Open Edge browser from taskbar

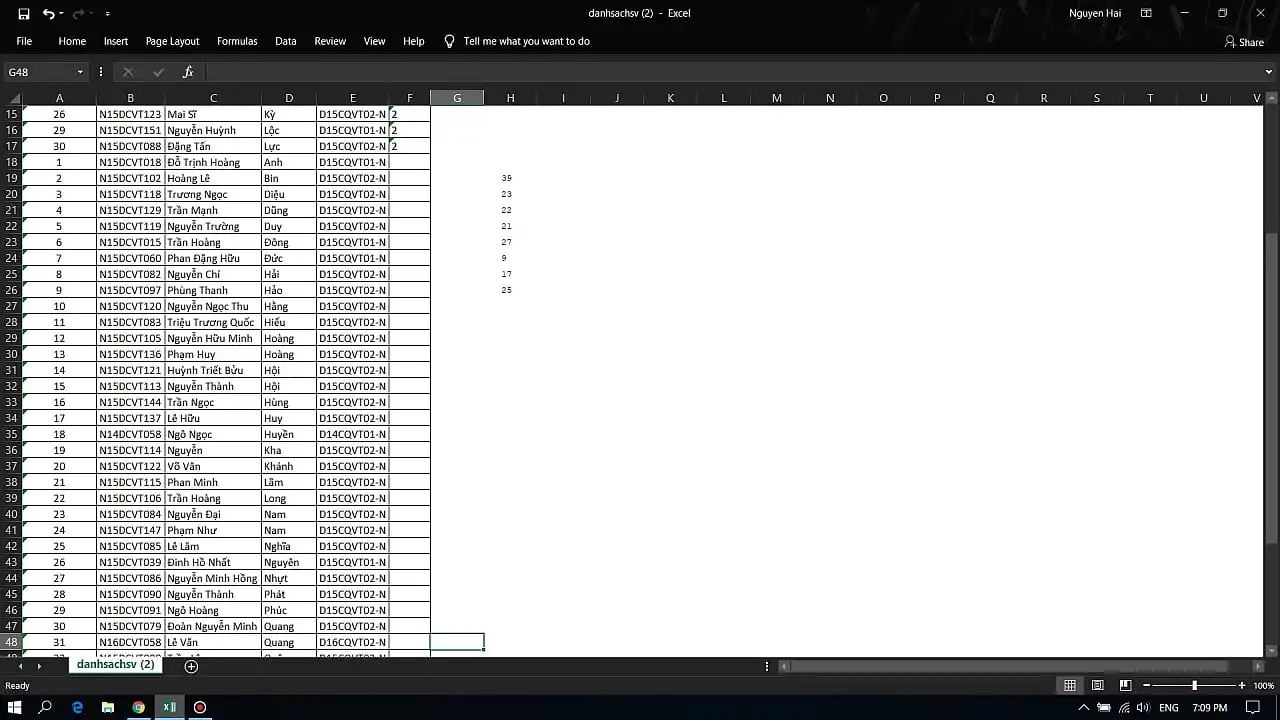pos(77,707)
